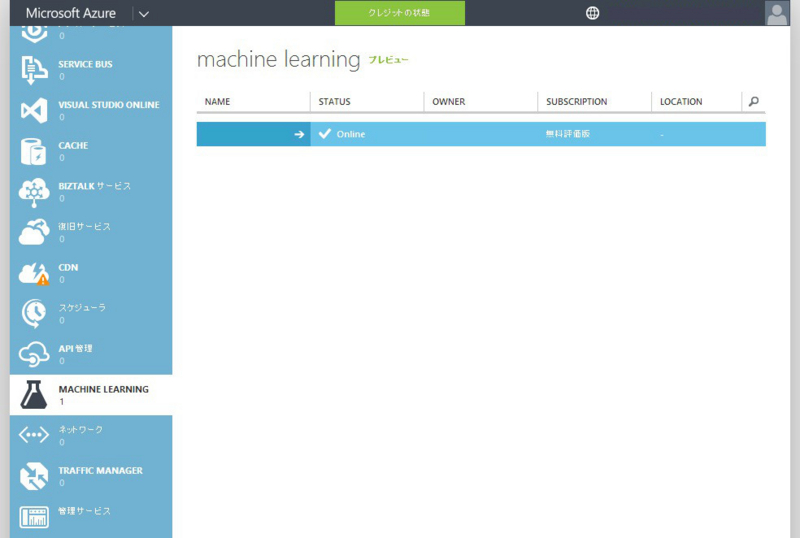Click the プレビュー label beside the title
The width and height of the screenshot is (800, 538).
(x=388, y=60)
